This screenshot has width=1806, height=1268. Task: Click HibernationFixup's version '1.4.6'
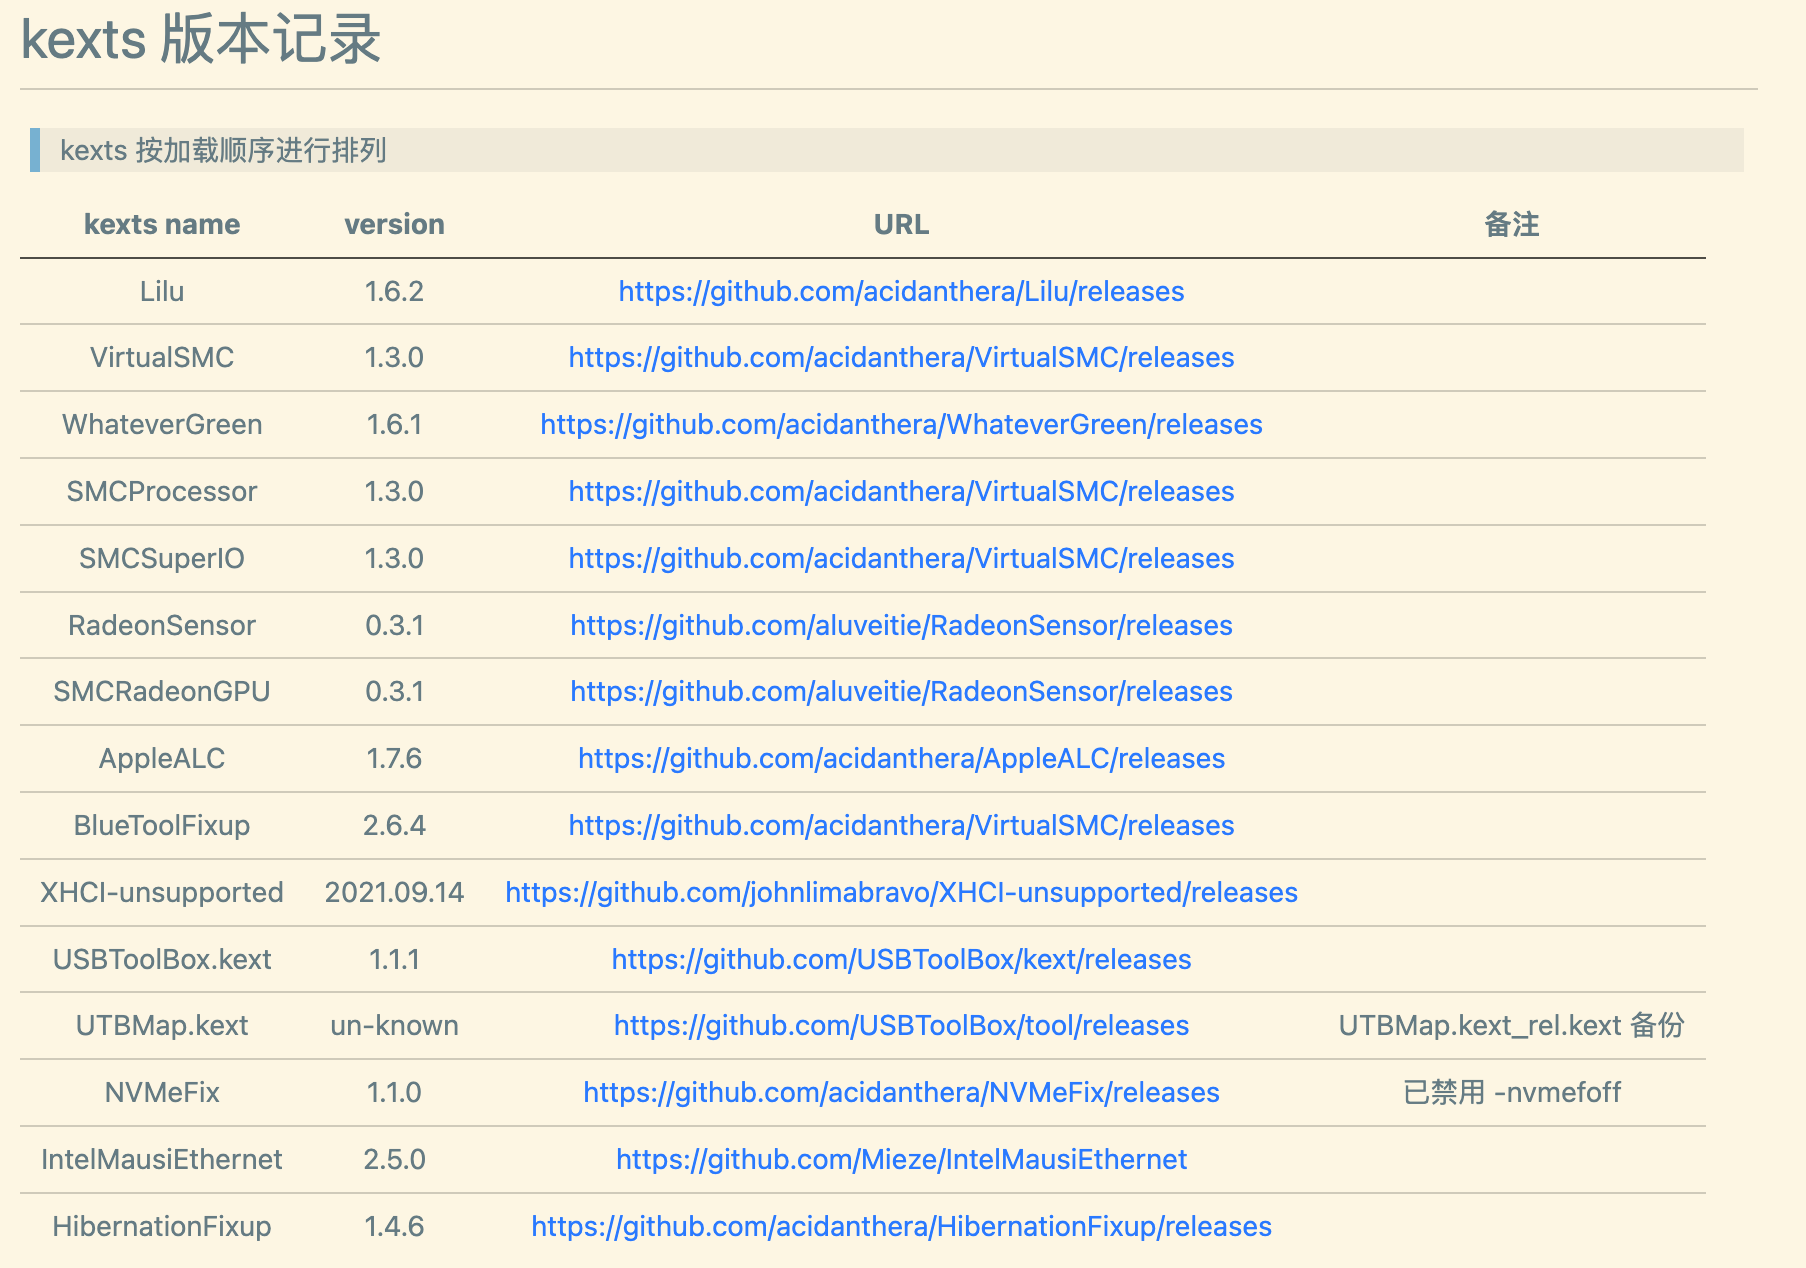pos(394,1226)
